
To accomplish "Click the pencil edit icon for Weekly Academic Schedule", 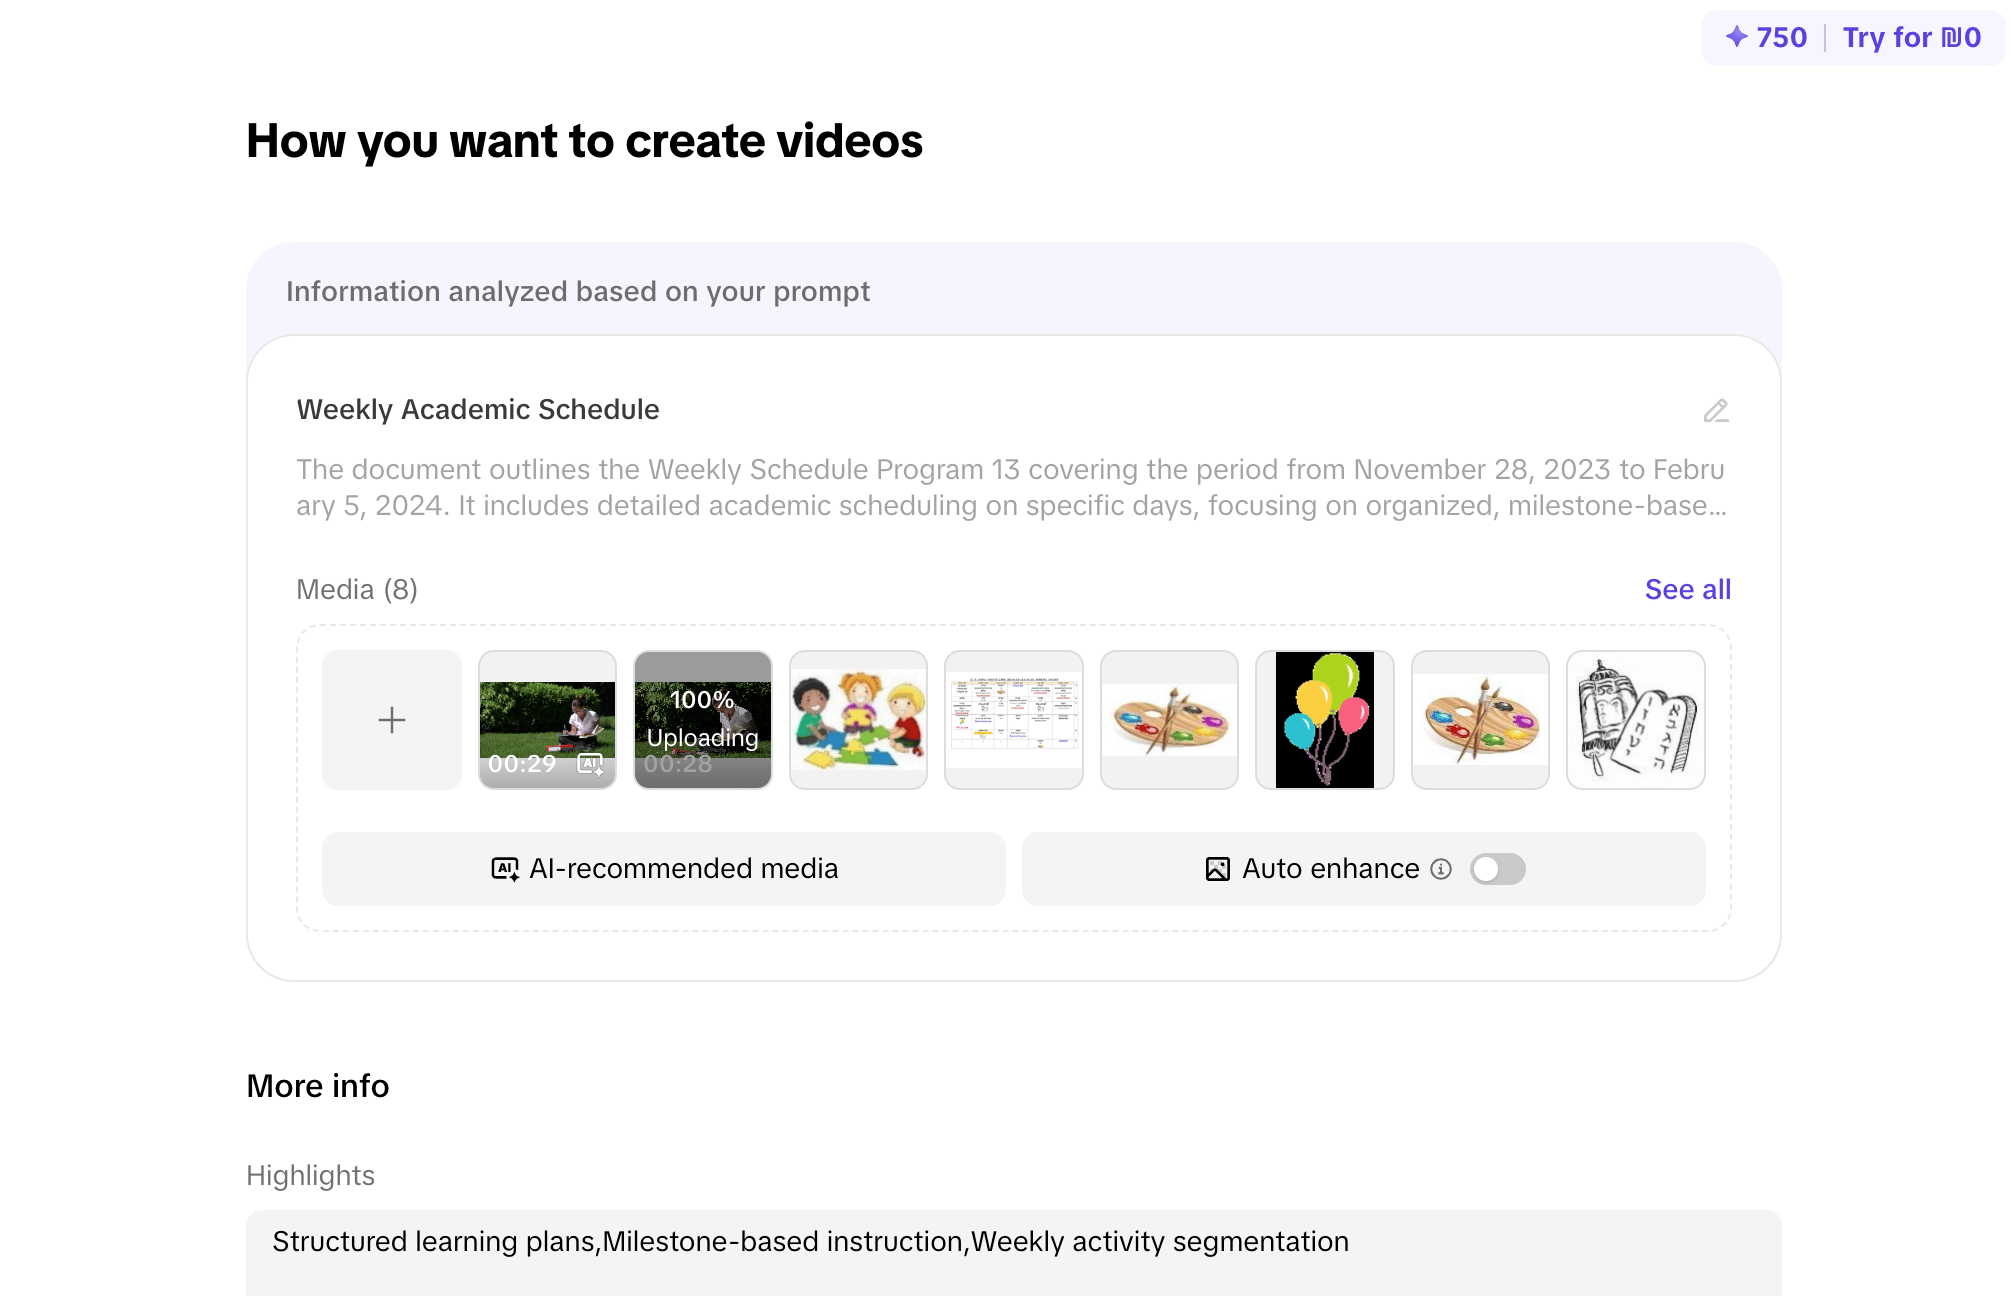I will pyautogui.click(x=1716, y=411).
